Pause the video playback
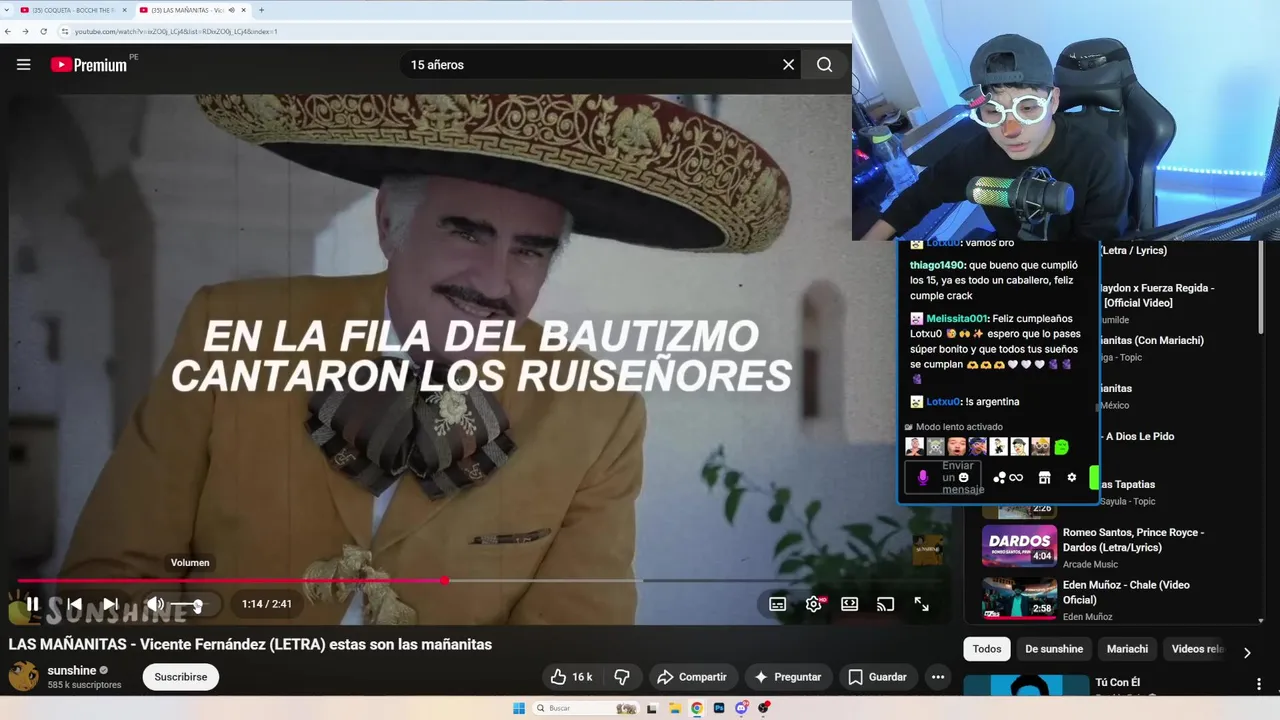 32,604
